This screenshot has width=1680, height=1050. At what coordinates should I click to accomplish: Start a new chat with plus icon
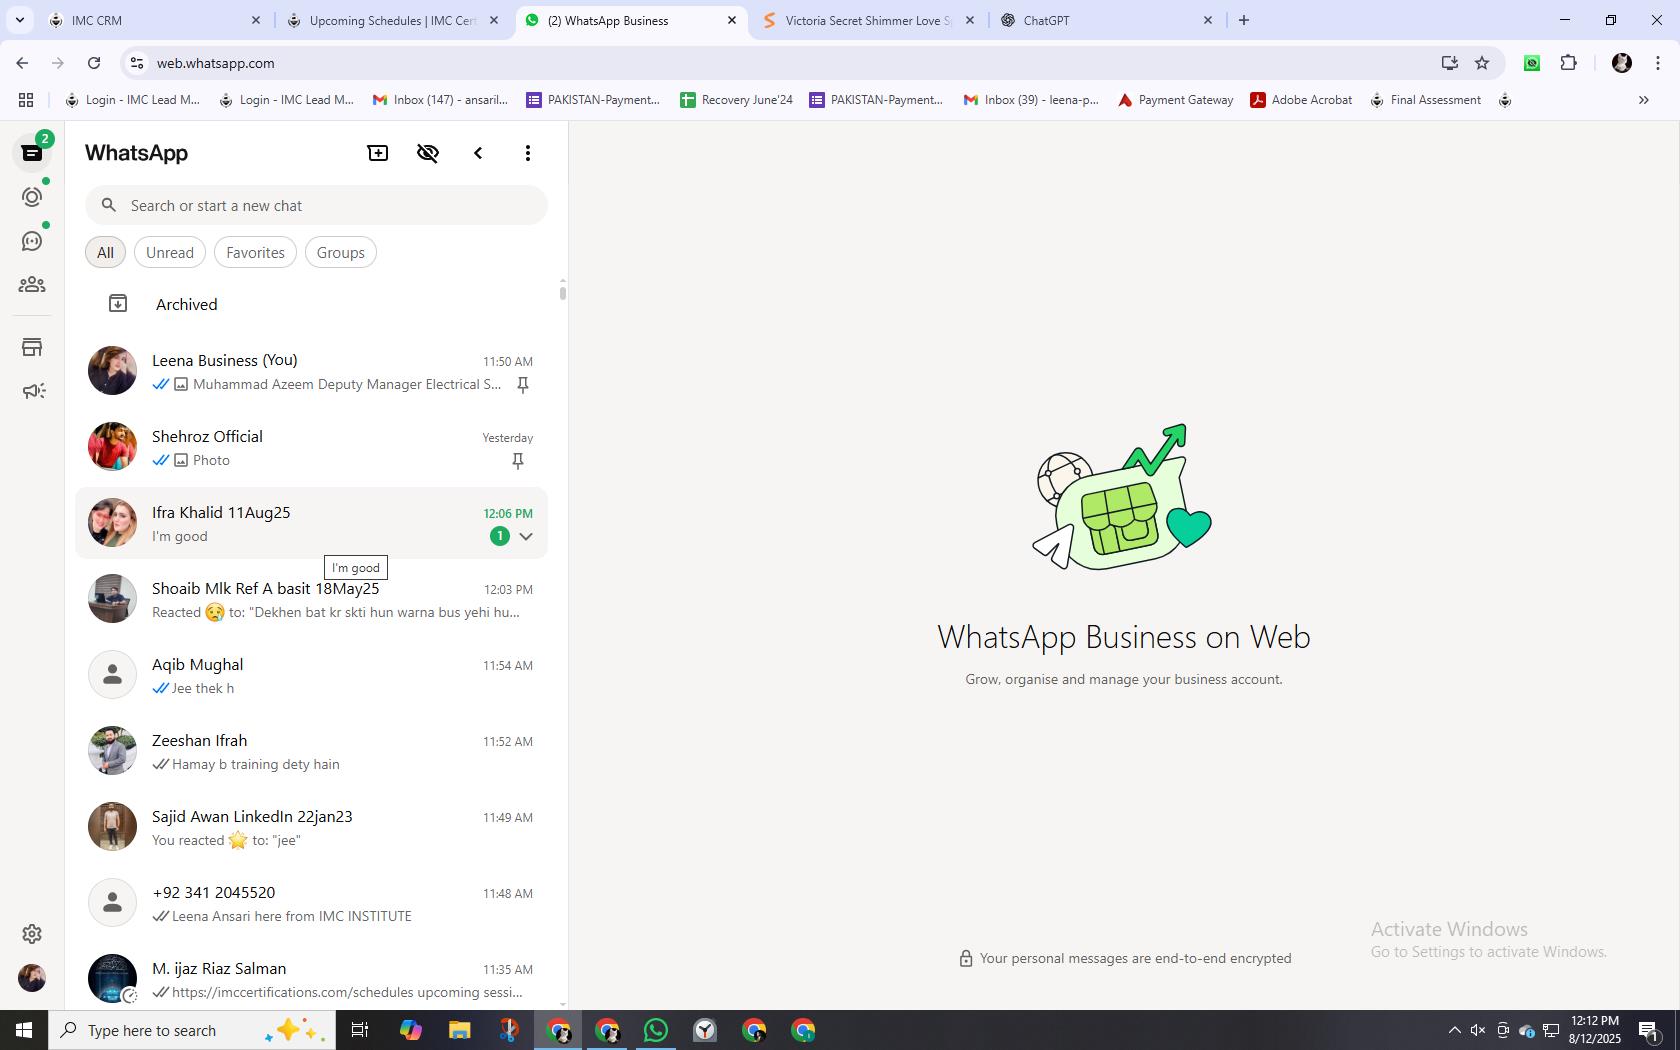click(378, 153)
